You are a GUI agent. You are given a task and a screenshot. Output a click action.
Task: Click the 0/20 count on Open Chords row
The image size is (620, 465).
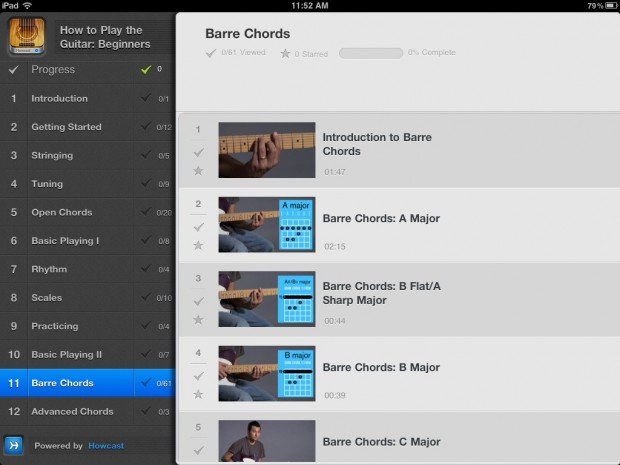coord(164,213)
